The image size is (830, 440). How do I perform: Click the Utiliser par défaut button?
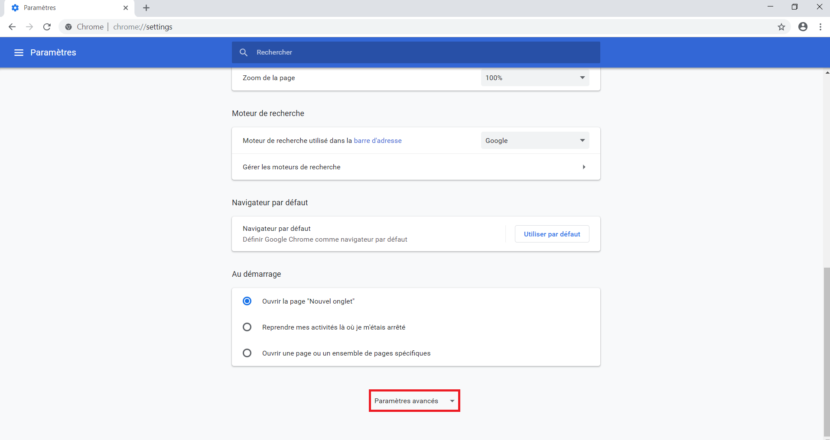(551, 234)
